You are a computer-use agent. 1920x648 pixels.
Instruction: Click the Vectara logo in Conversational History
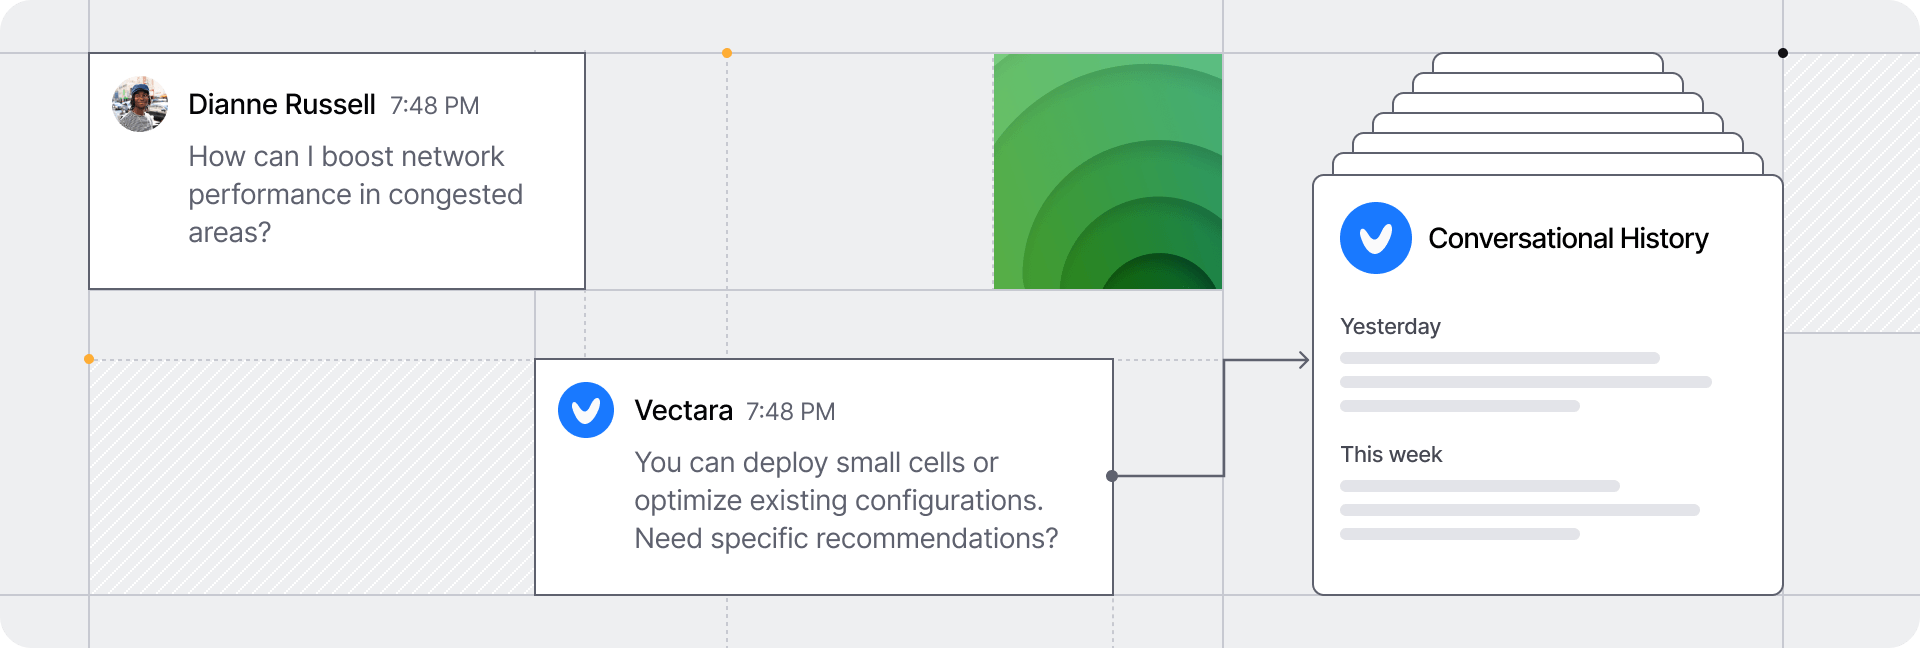point(1375,238)
